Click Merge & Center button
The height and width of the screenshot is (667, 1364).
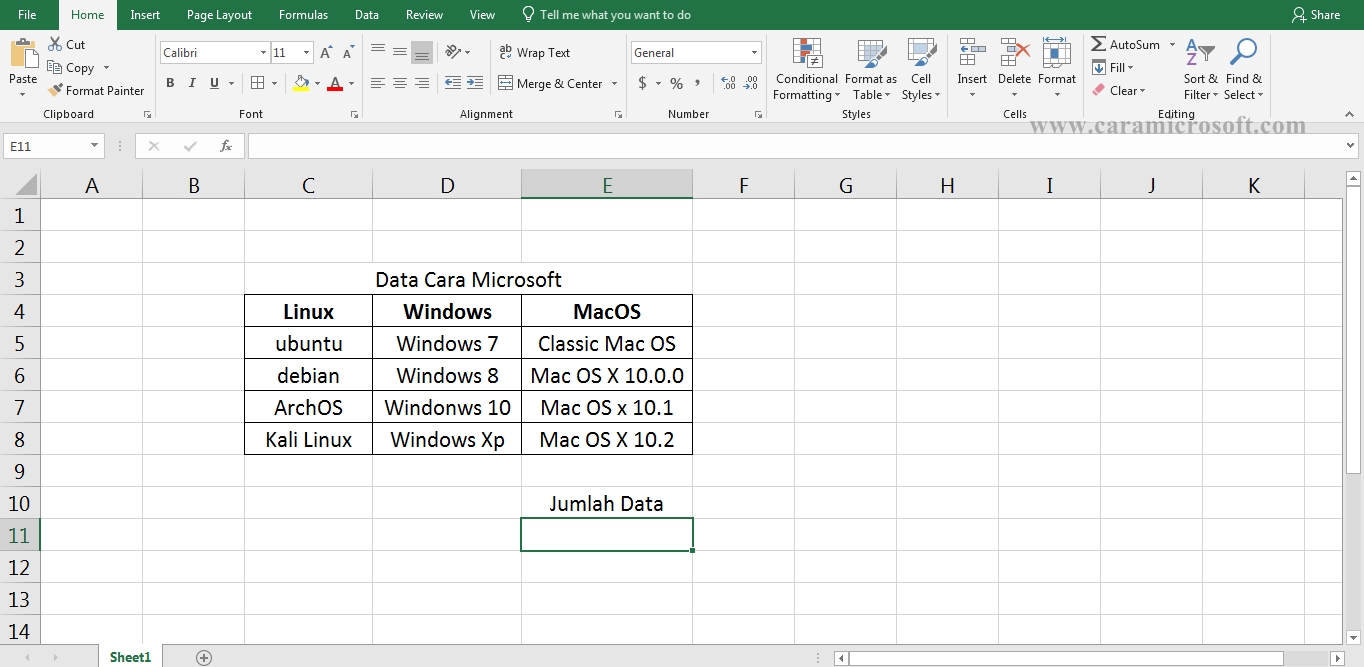point(550,83)
